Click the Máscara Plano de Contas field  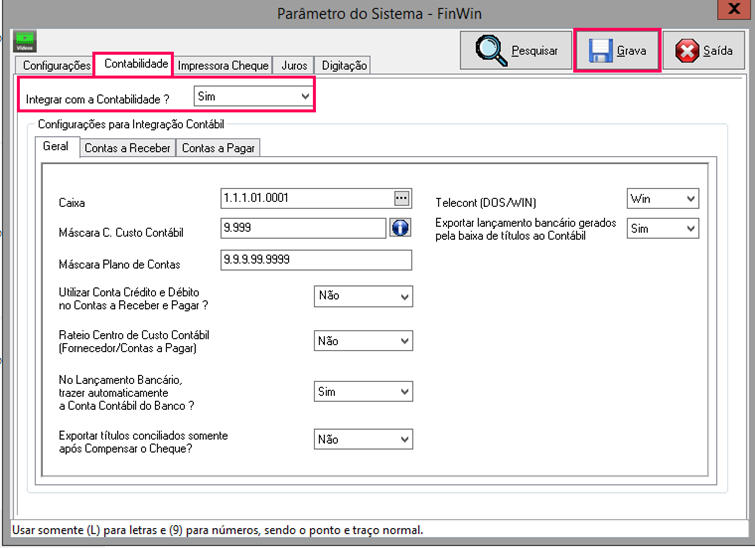click(x=316, y=261)
